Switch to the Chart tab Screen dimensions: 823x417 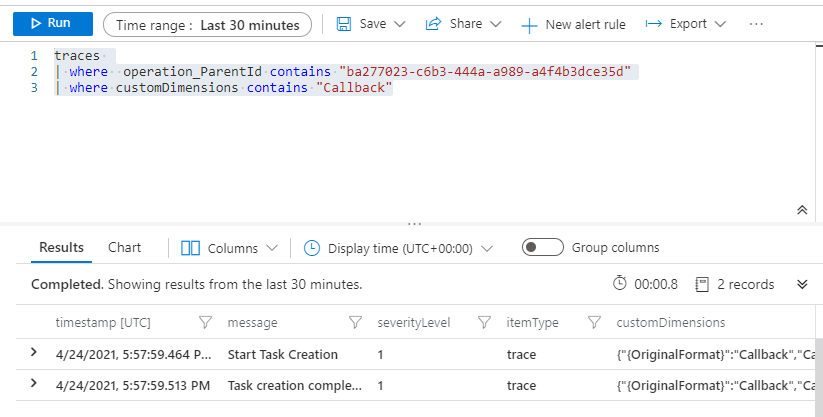(x=124, y=248)
